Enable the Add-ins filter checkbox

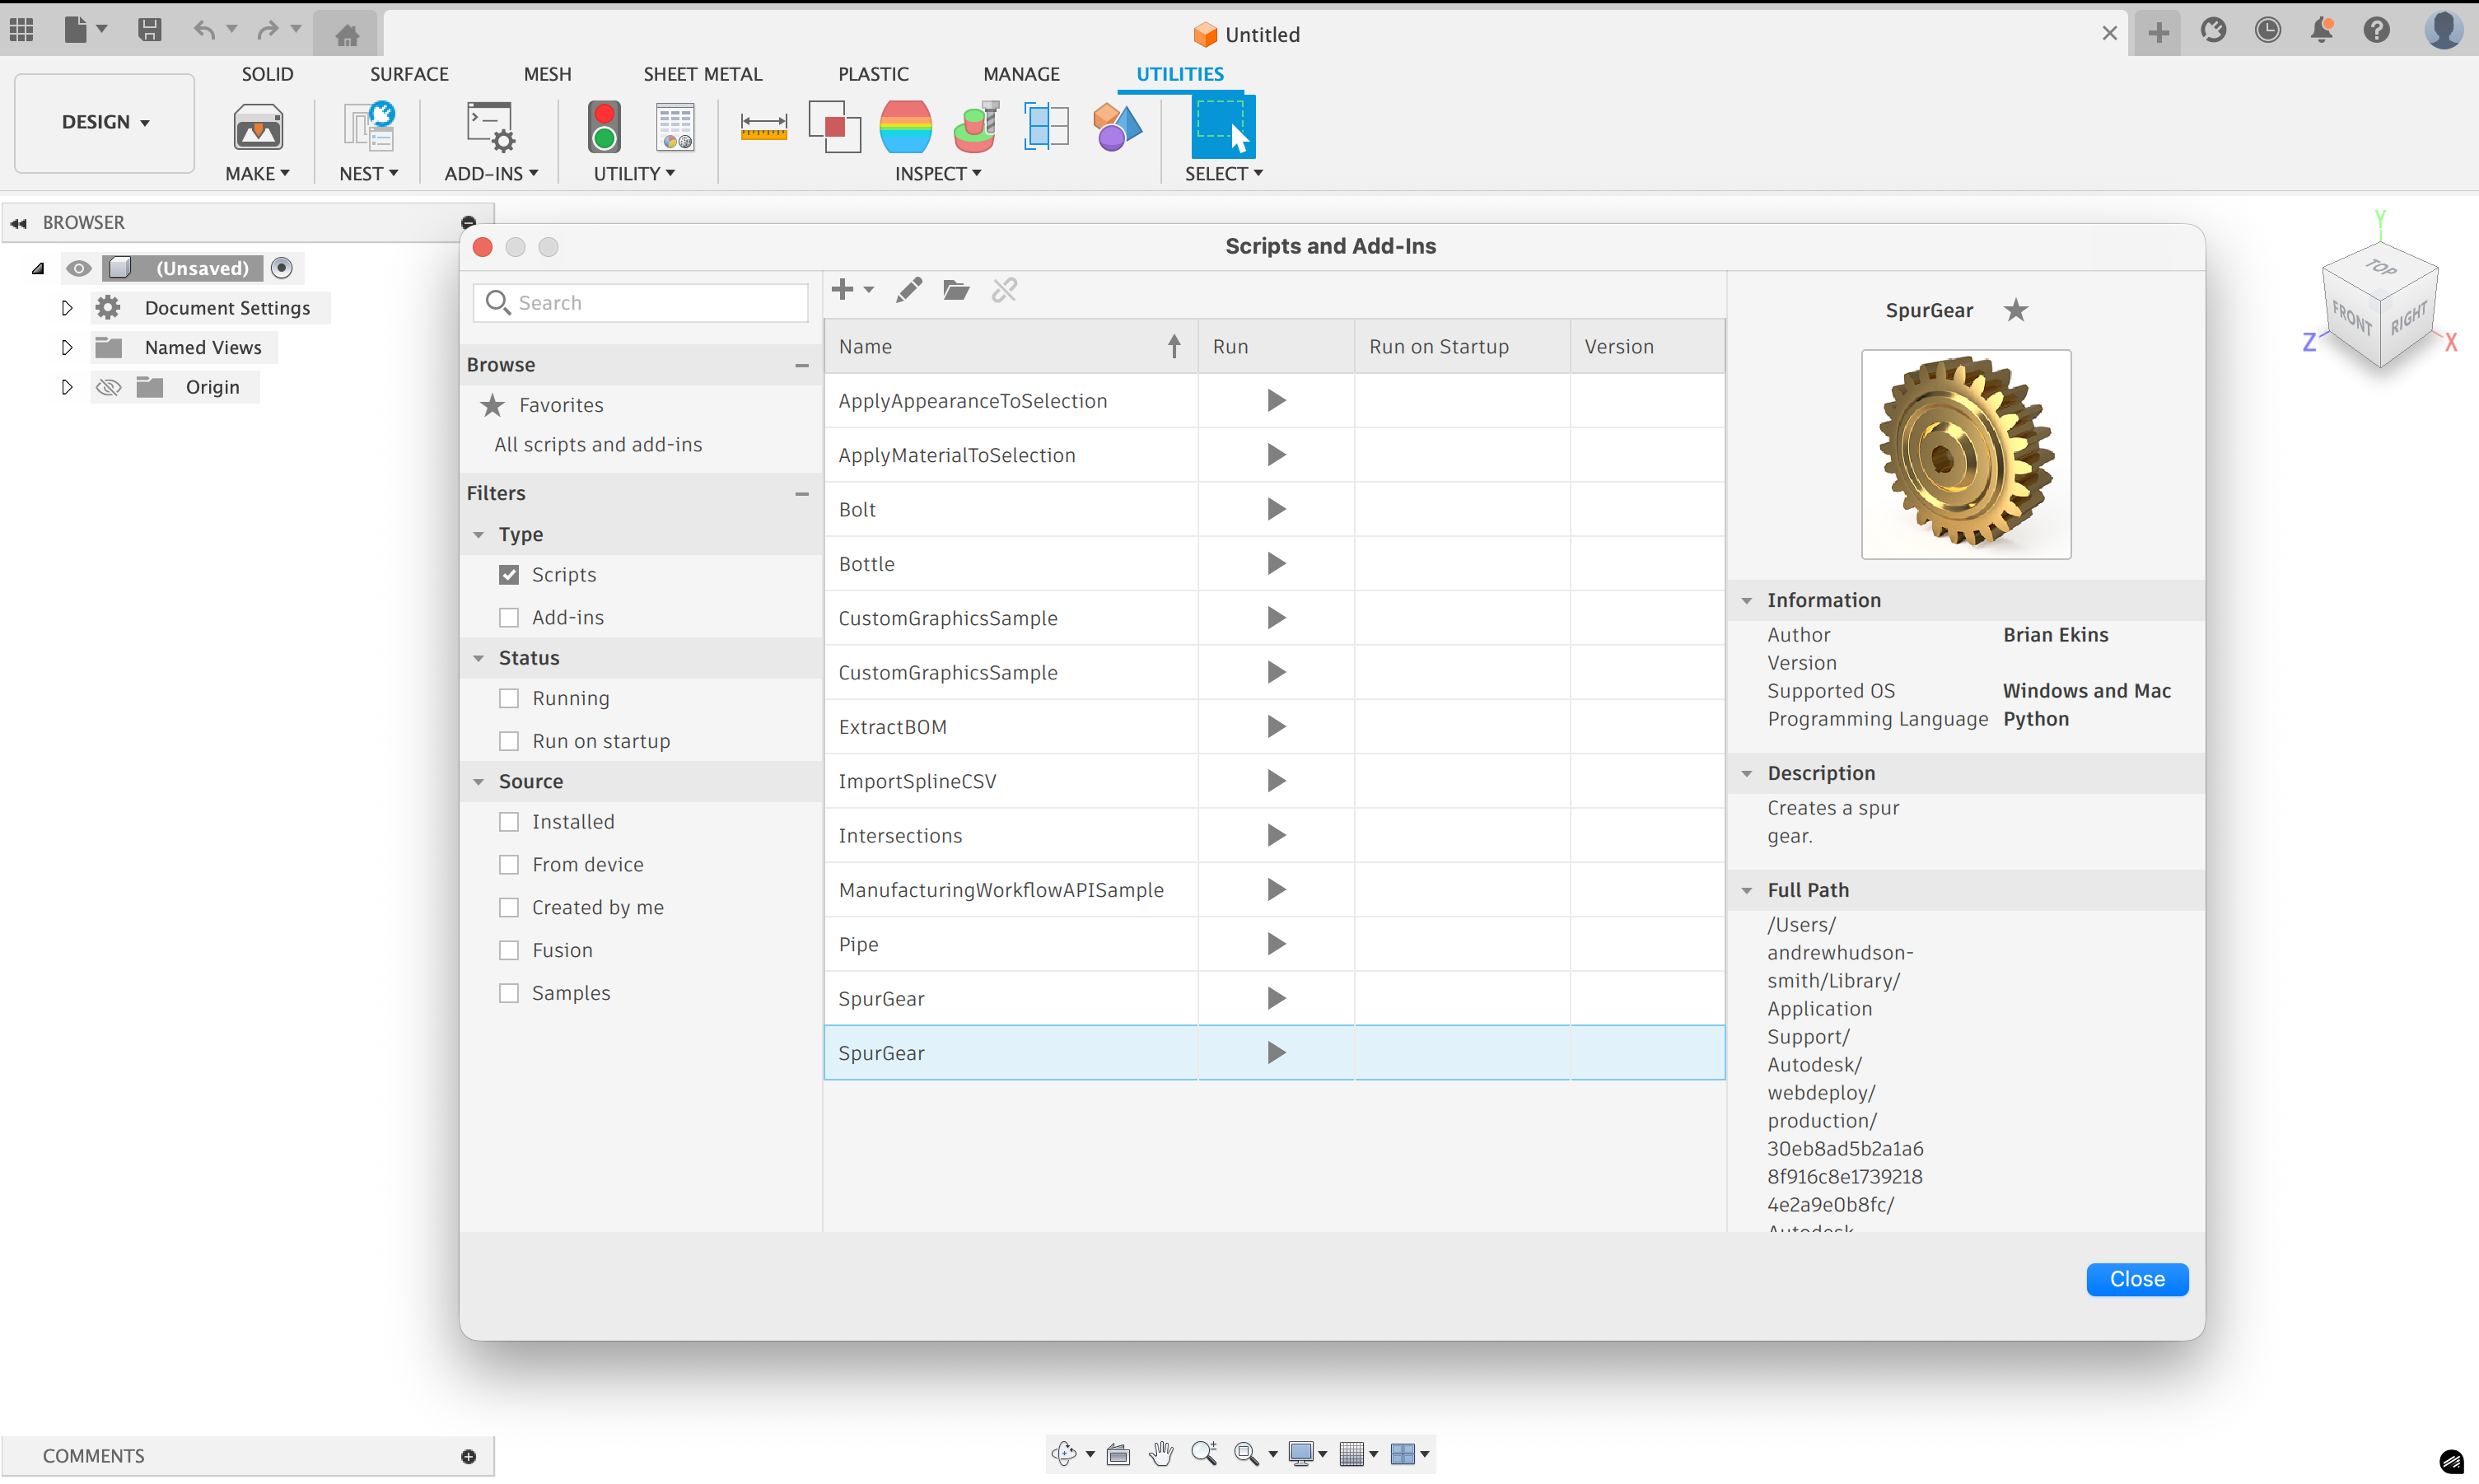pos(509,617)
